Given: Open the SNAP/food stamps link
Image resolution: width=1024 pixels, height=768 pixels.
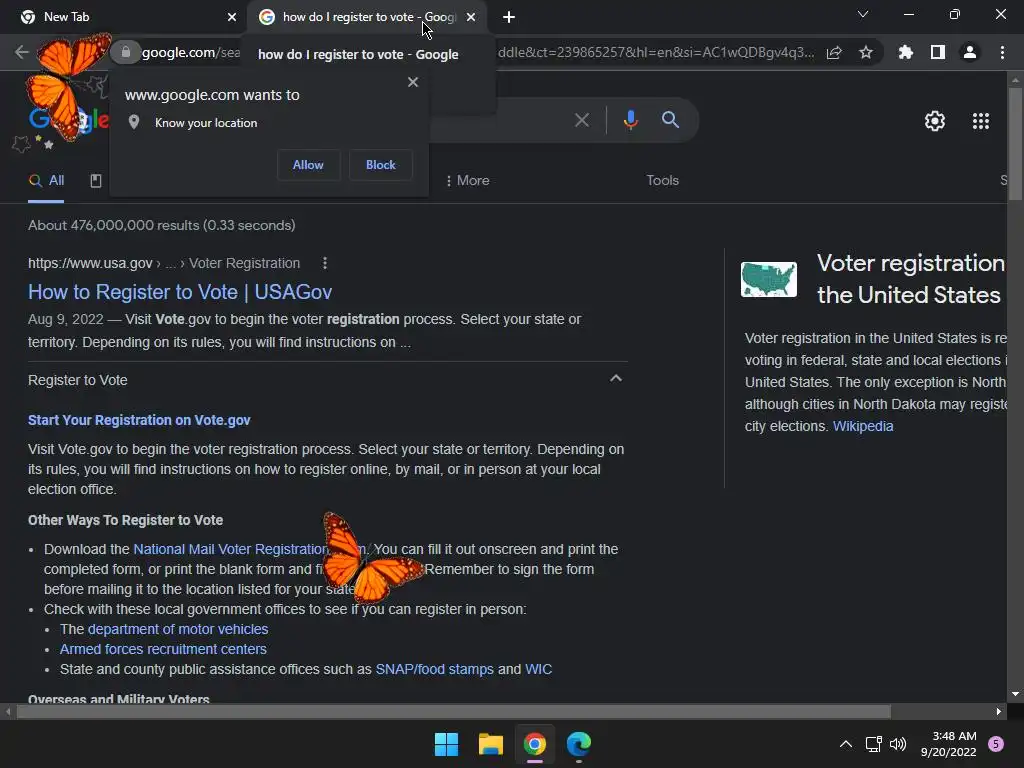Looking at the screenshot, I should 434,669.
